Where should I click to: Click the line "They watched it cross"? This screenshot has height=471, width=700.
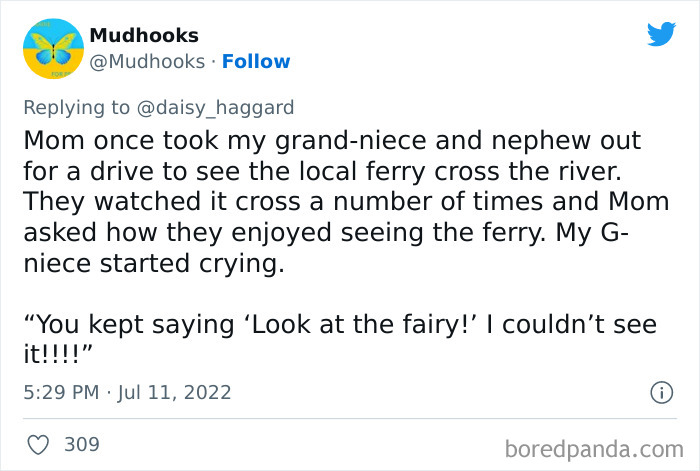click(345, 201)
